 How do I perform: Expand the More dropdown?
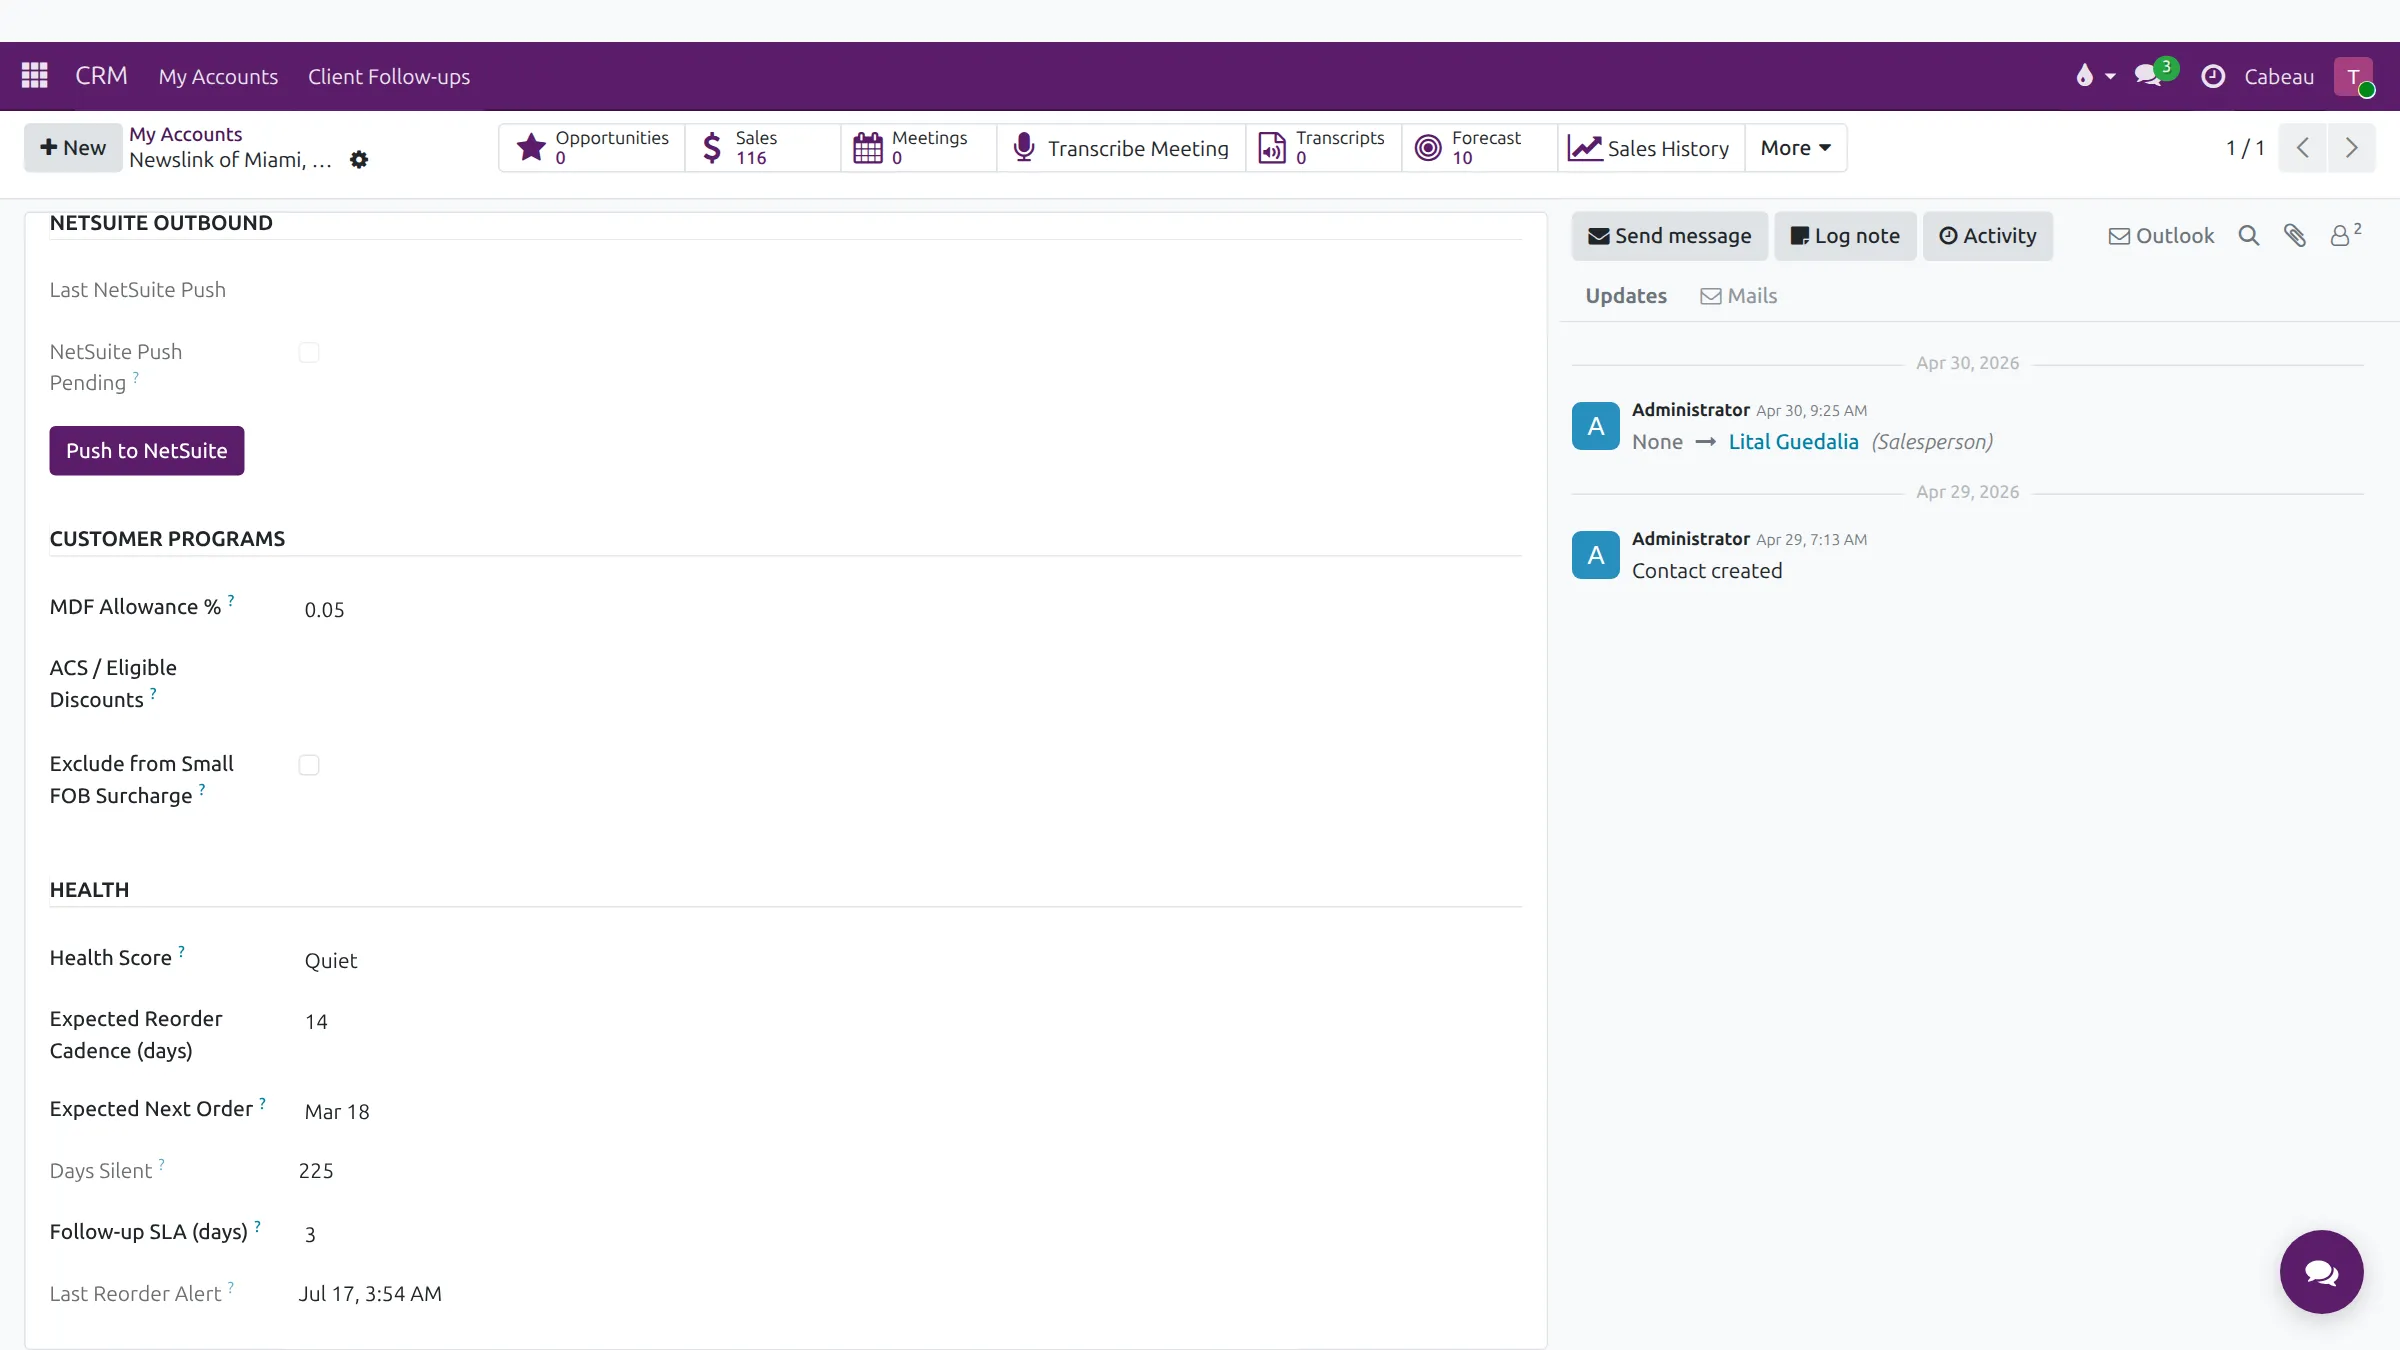1796,148
